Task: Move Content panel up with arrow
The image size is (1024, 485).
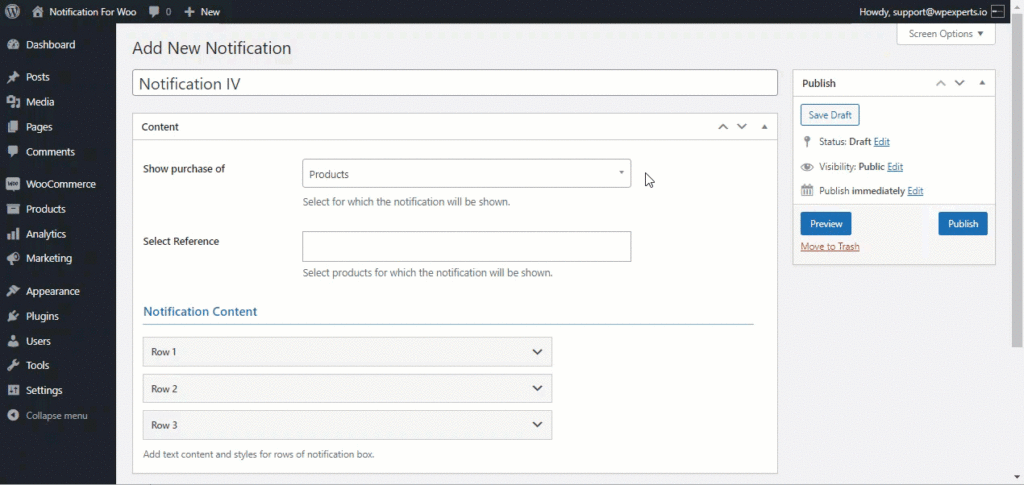Action: pos(723,127)
